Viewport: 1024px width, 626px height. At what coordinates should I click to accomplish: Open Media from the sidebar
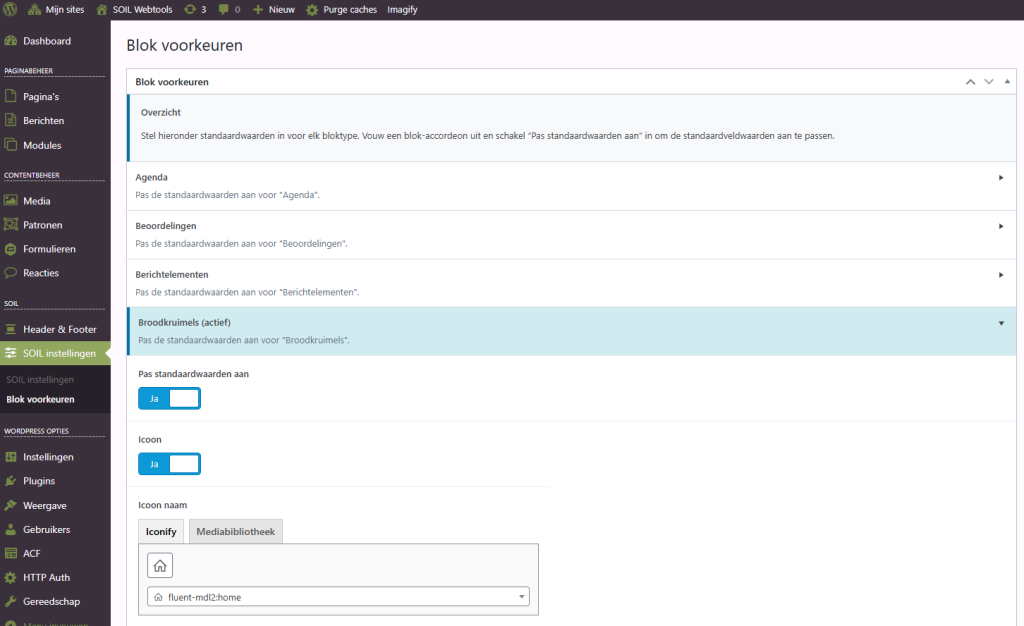click(36, 201)
